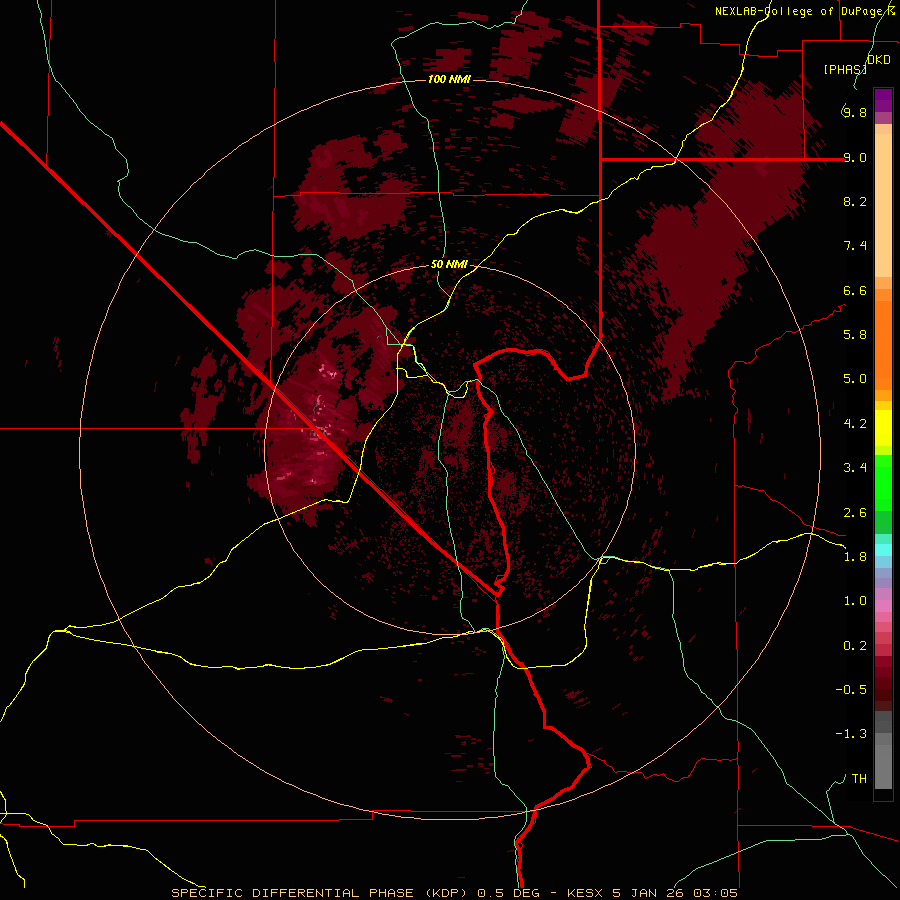
Task: Click the 9.0 scale label
Action: [855, 157]
